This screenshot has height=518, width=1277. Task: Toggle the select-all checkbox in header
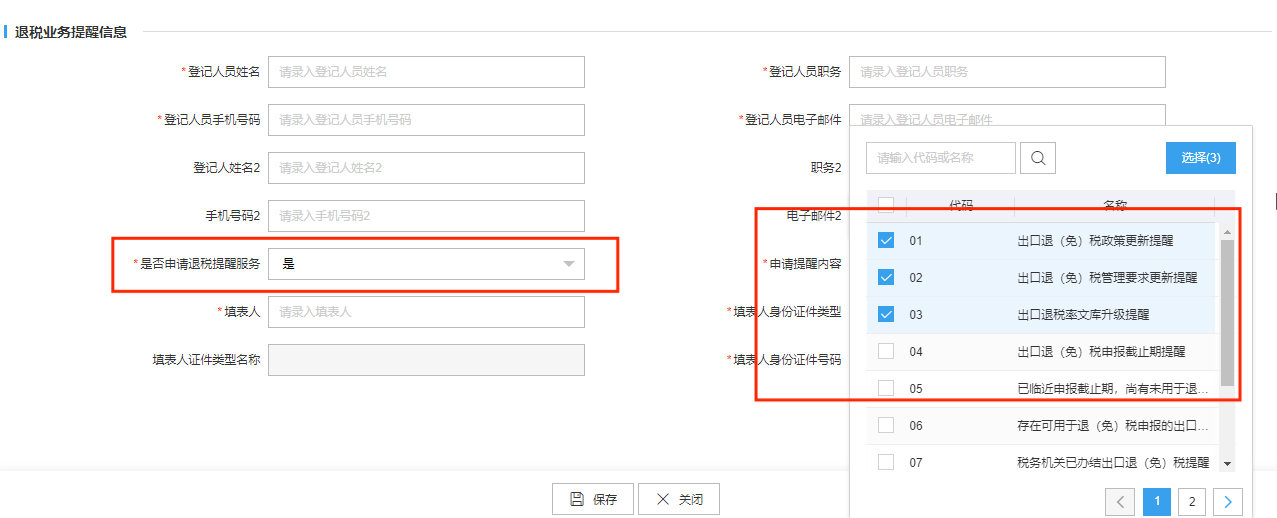pos(885,205)
